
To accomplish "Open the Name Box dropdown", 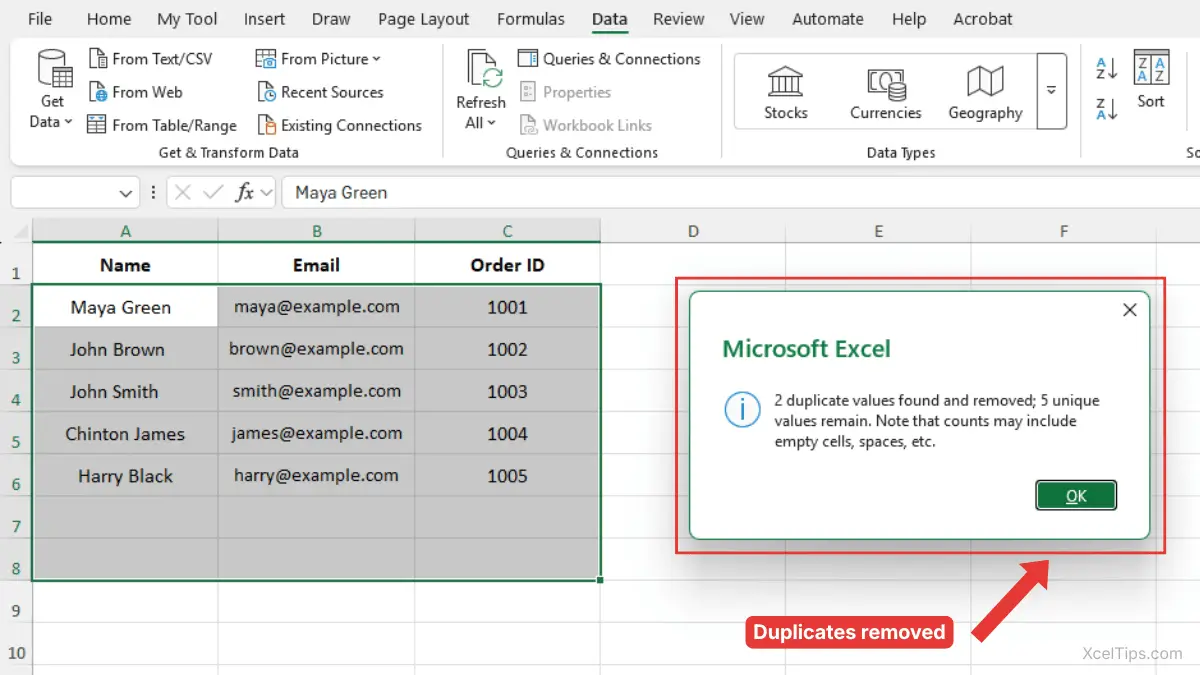I will click(126, 193).
